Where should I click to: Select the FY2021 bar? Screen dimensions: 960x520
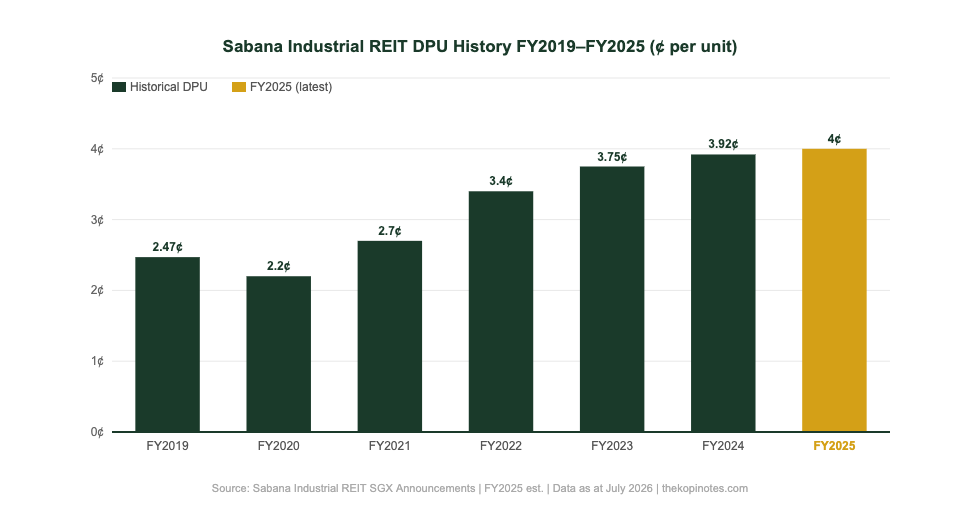click(x=389, y=336)
